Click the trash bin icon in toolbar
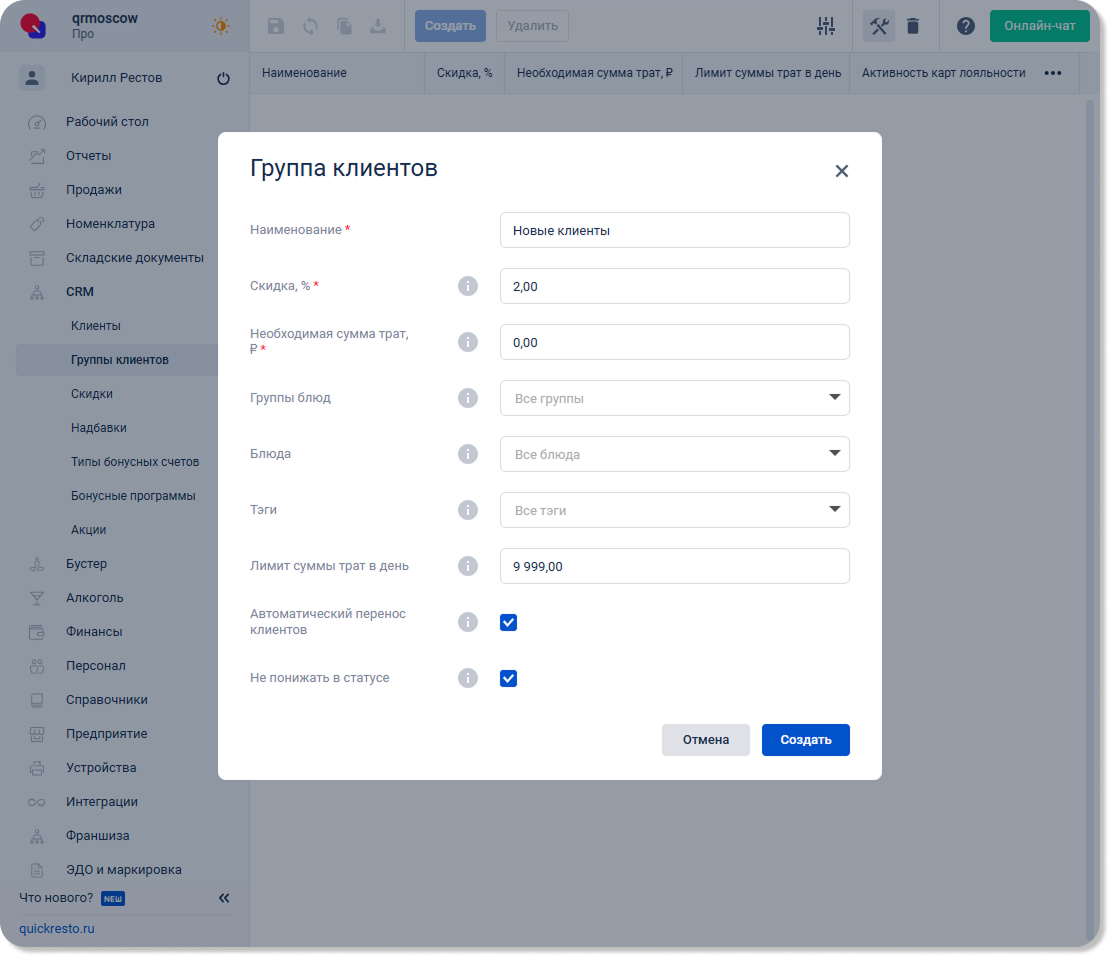The image size is (1109, 956). point(912,26)
